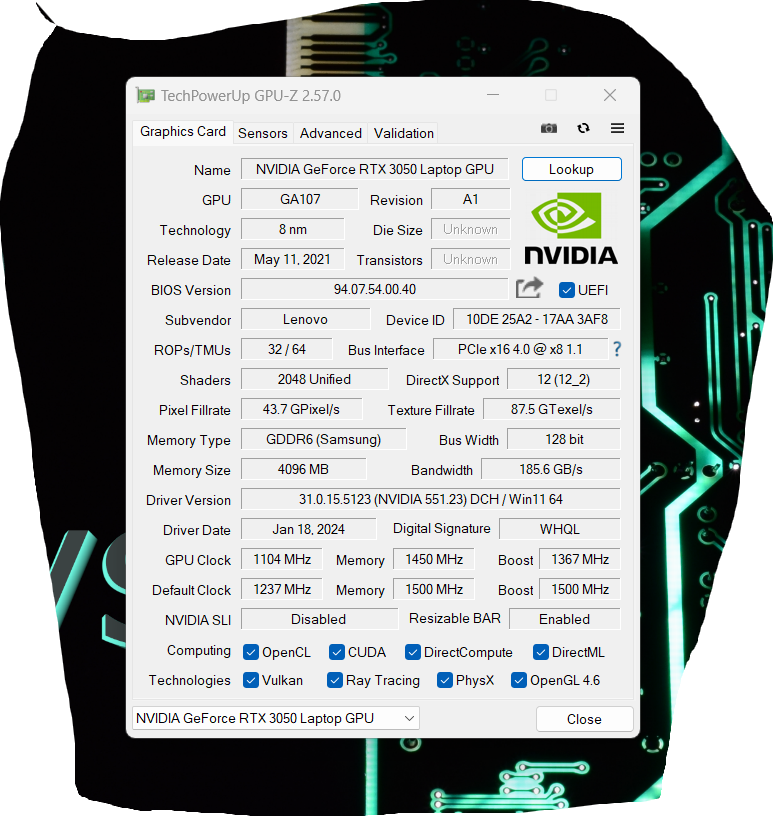The width and height of the screenshot is (773, 816).
Task: Toggle the OpenCL checkbox
Action: 251,652
